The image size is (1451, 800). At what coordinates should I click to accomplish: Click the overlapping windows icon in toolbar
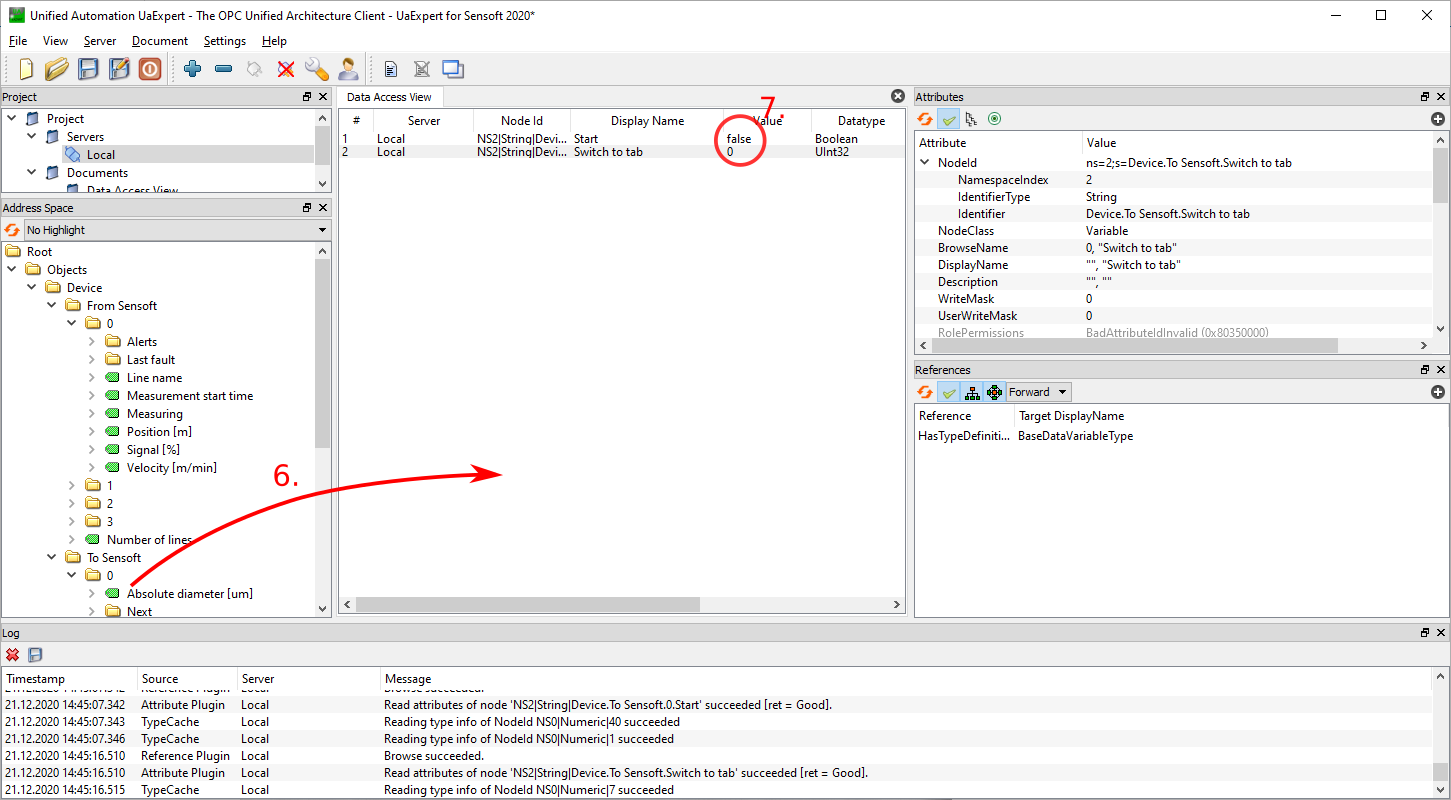(x=453, y=69)
